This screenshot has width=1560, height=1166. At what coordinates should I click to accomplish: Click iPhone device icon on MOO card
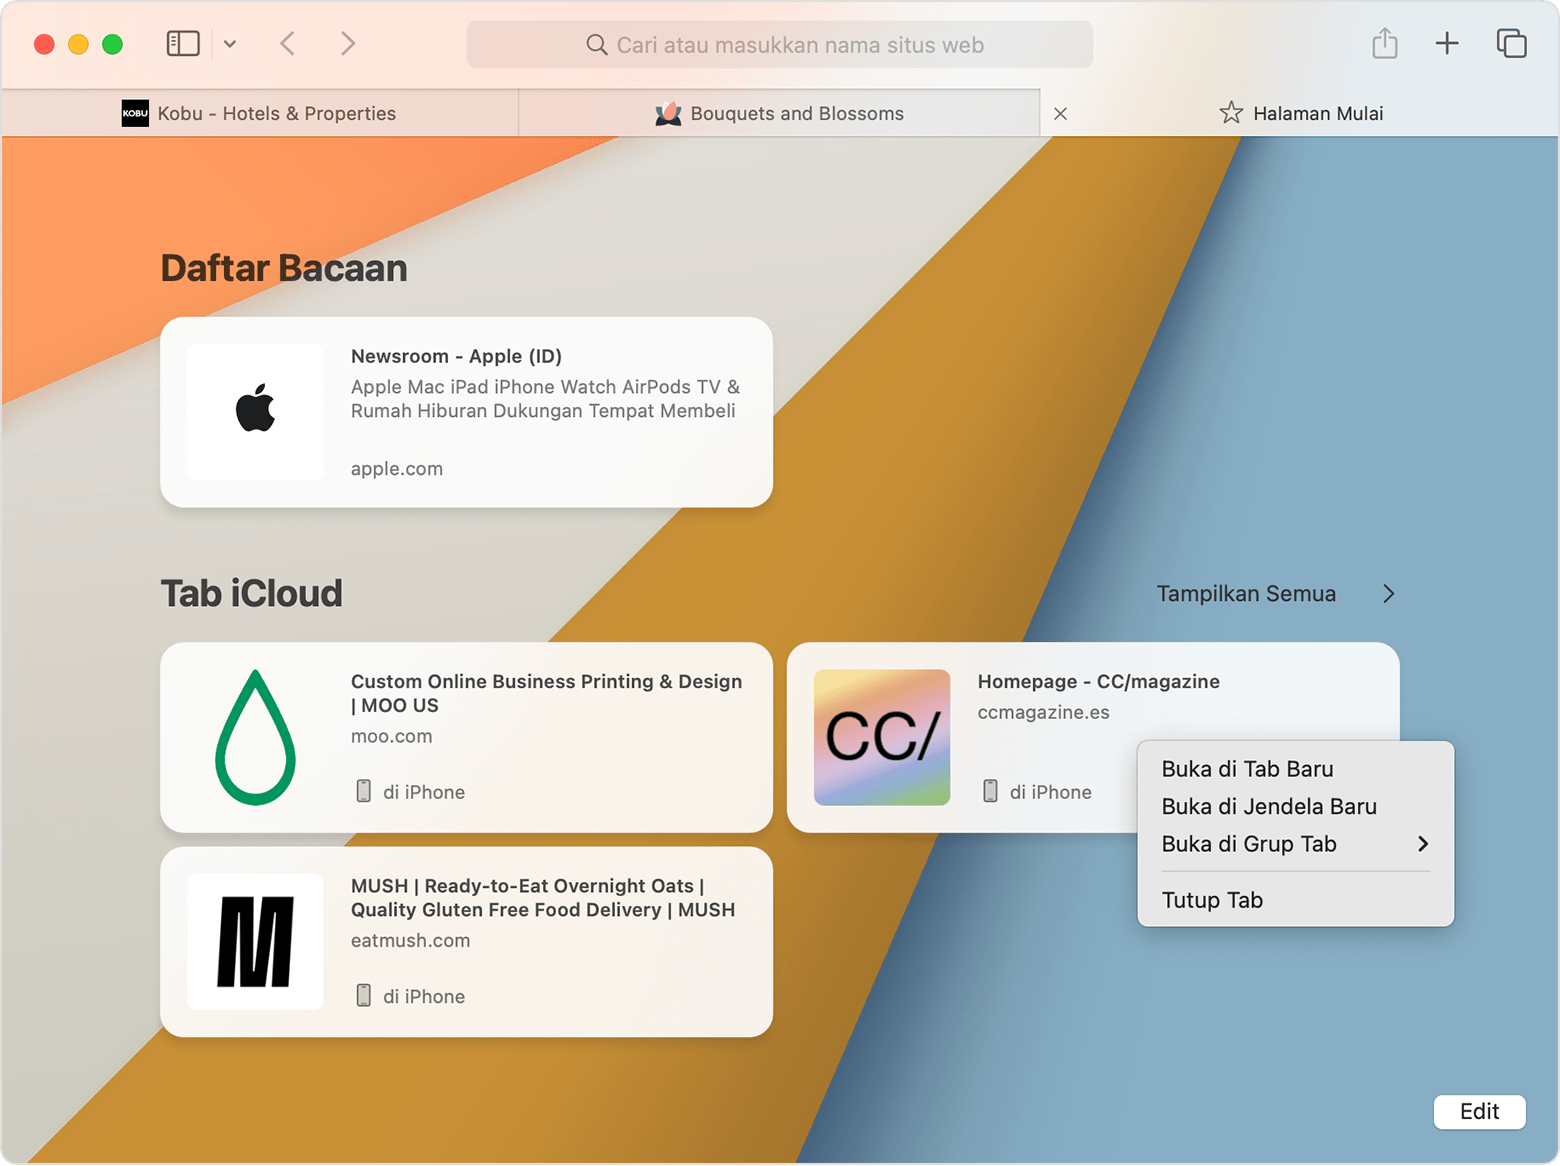coord(364,791)
